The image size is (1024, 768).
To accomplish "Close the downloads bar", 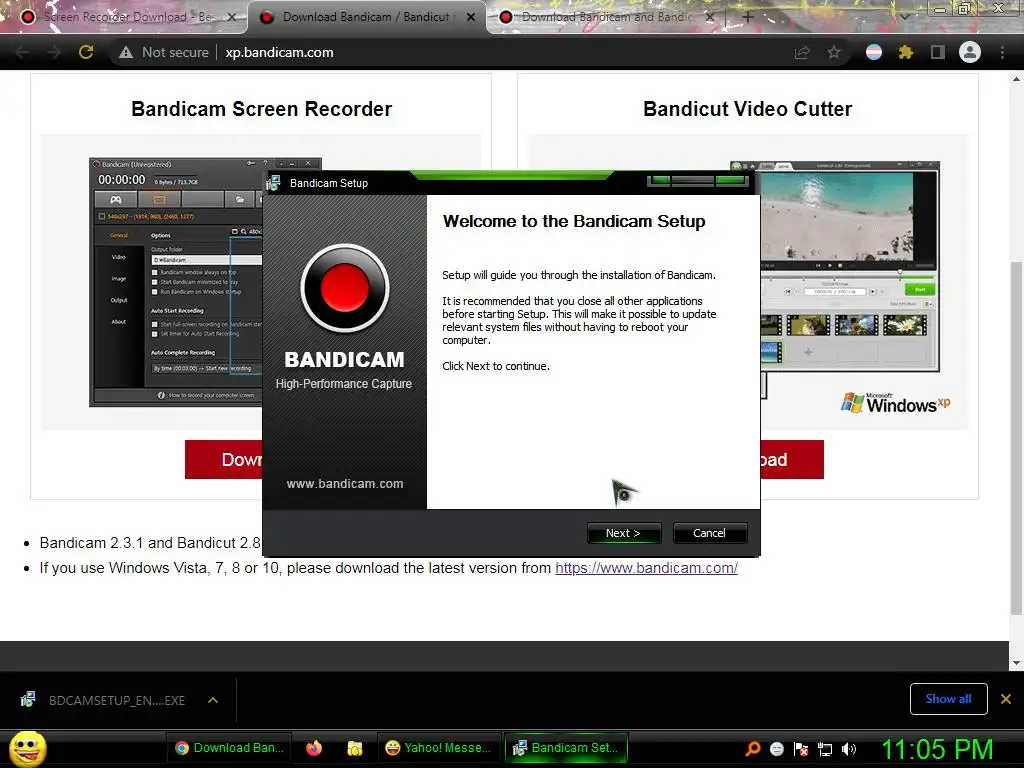I will tap(1006, 699).
